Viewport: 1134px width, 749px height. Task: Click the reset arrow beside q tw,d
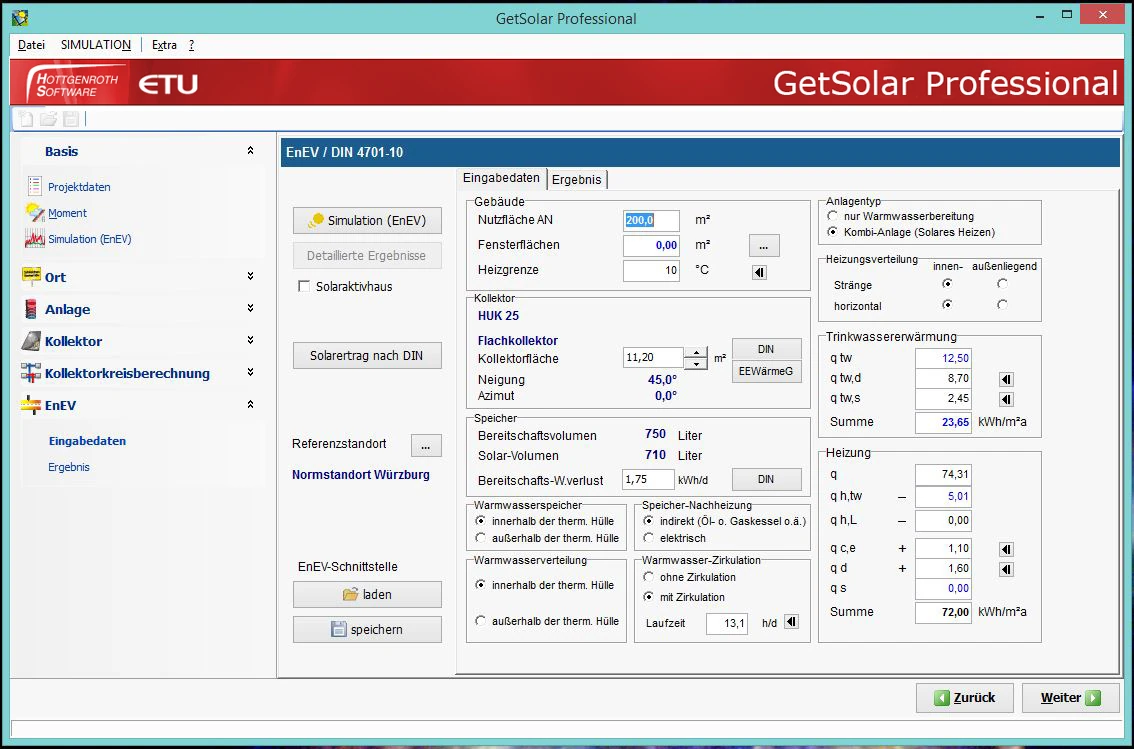(1007, 380)
